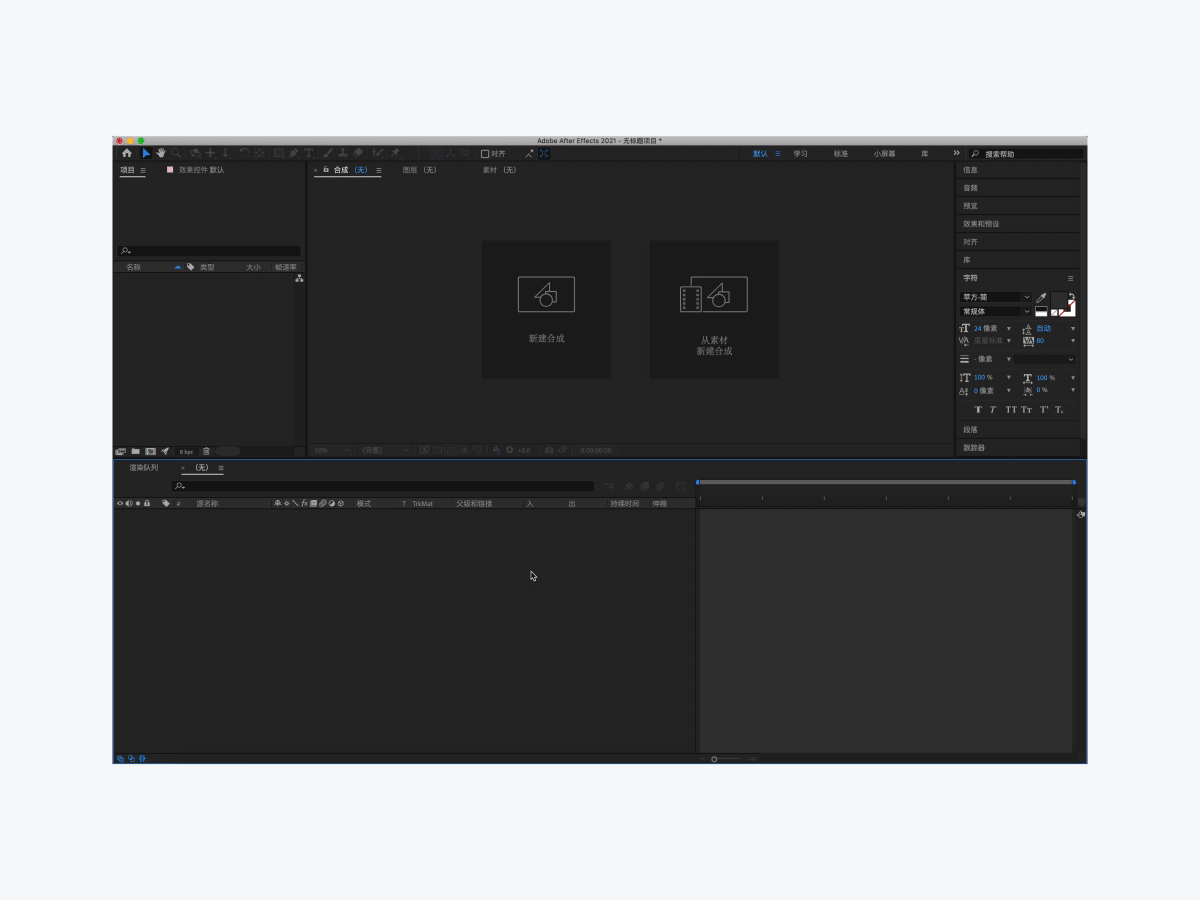1200x900 pixels.
Task: Toggle the In/Out/Duration/Stretch panes icon
Action: (142, 758)
